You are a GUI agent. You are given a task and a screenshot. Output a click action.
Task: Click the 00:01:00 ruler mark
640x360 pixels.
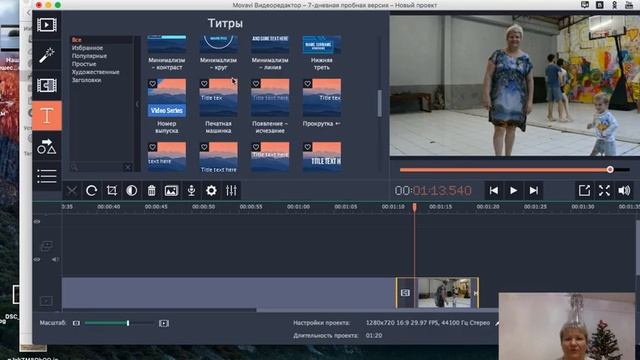pos(298,207)
